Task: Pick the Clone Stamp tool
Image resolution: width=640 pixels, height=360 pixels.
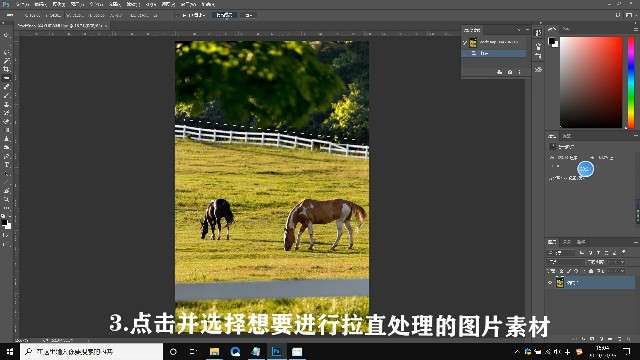Action: pos(6,104)
